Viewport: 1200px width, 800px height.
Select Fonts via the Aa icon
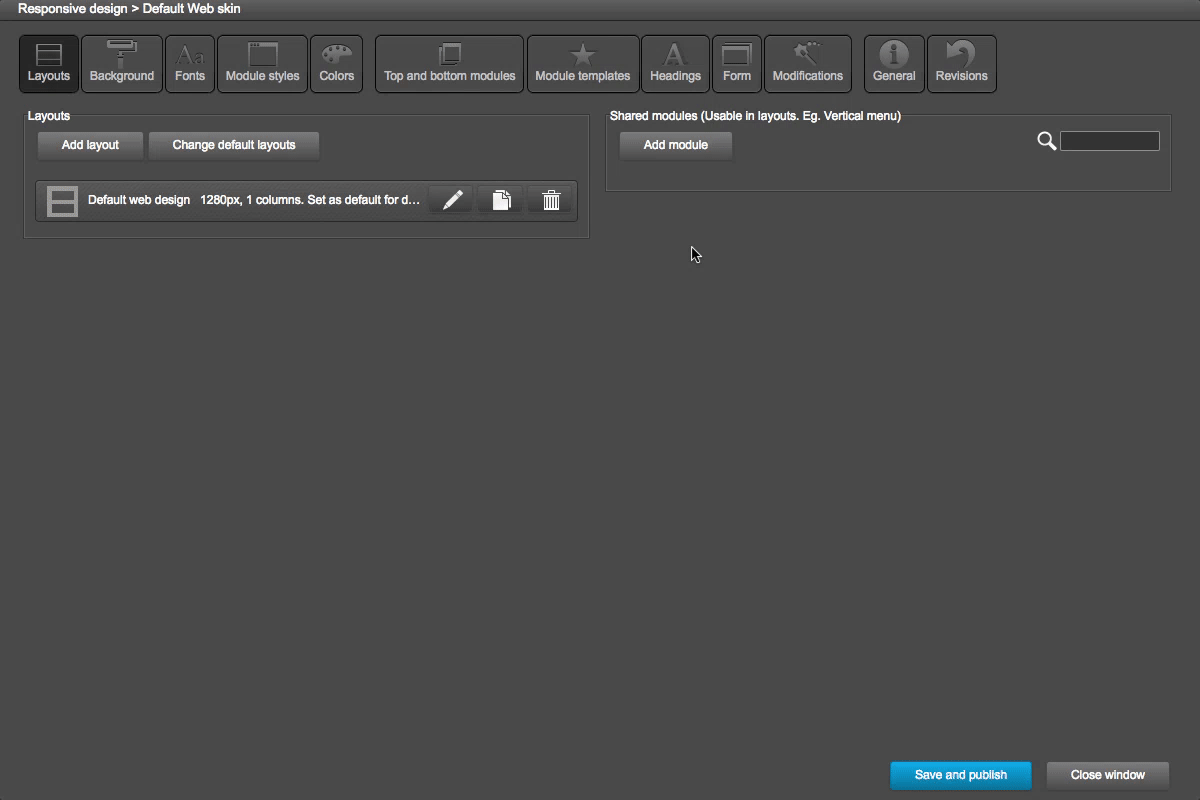pyautogui.click(x=190, y=63)
